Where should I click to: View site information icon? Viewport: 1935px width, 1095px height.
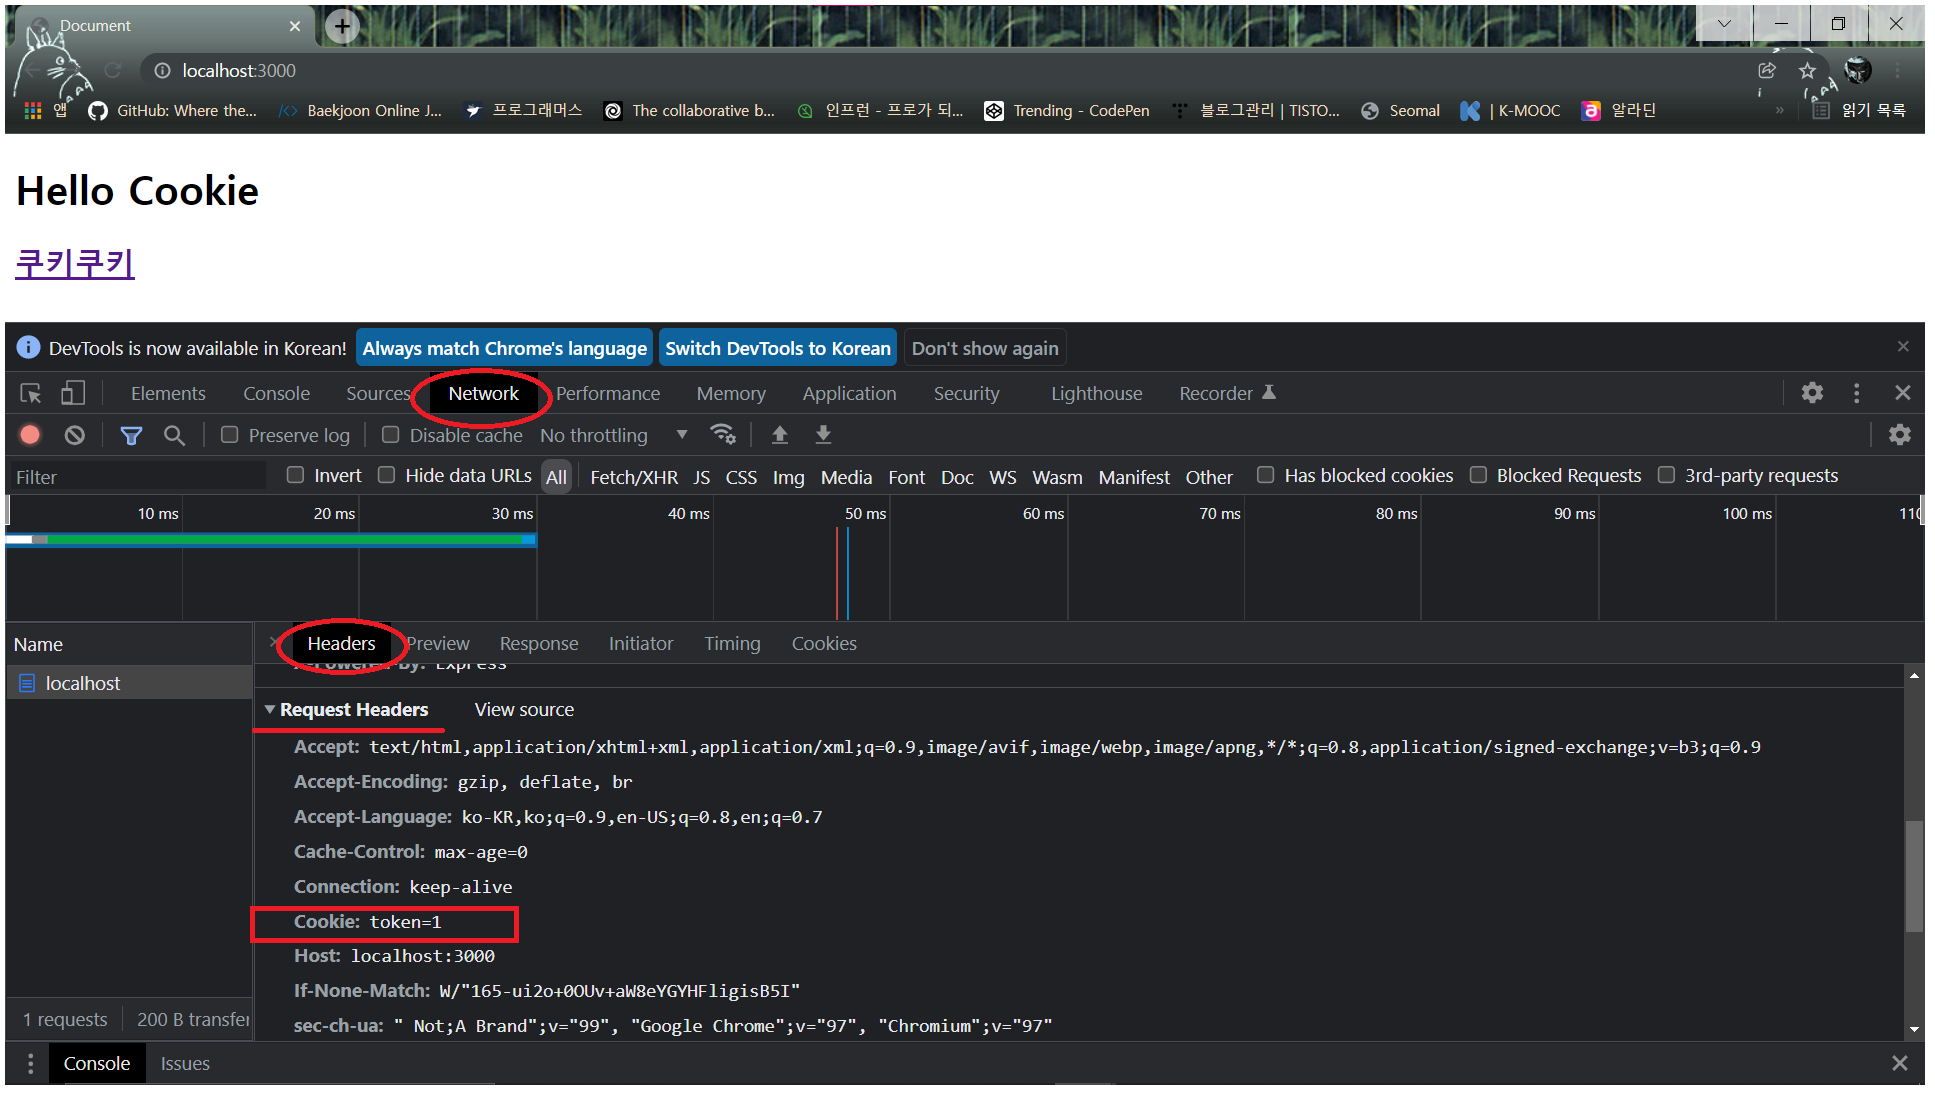[162, 71]
